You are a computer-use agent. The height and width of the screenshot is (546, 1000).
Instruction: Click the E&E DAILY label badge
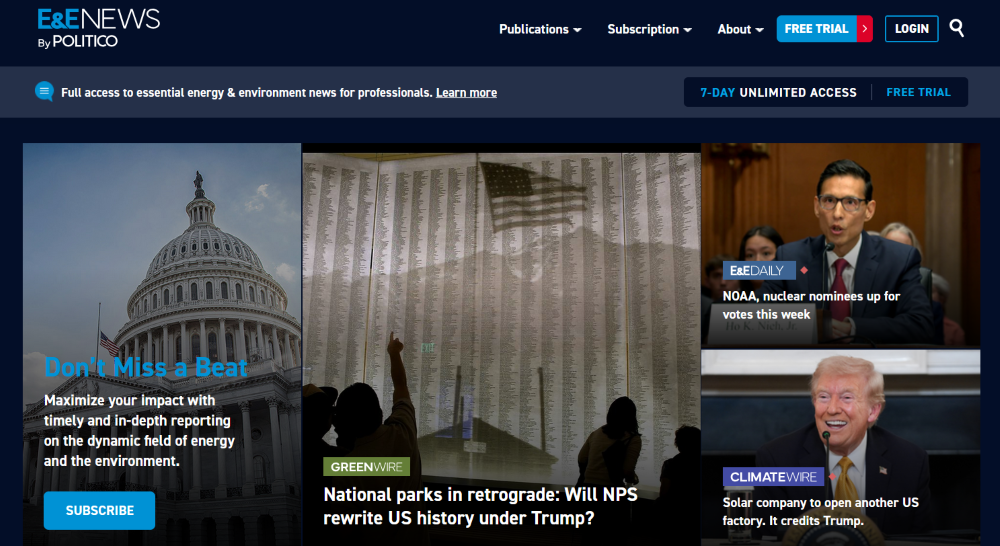[758, 270]
